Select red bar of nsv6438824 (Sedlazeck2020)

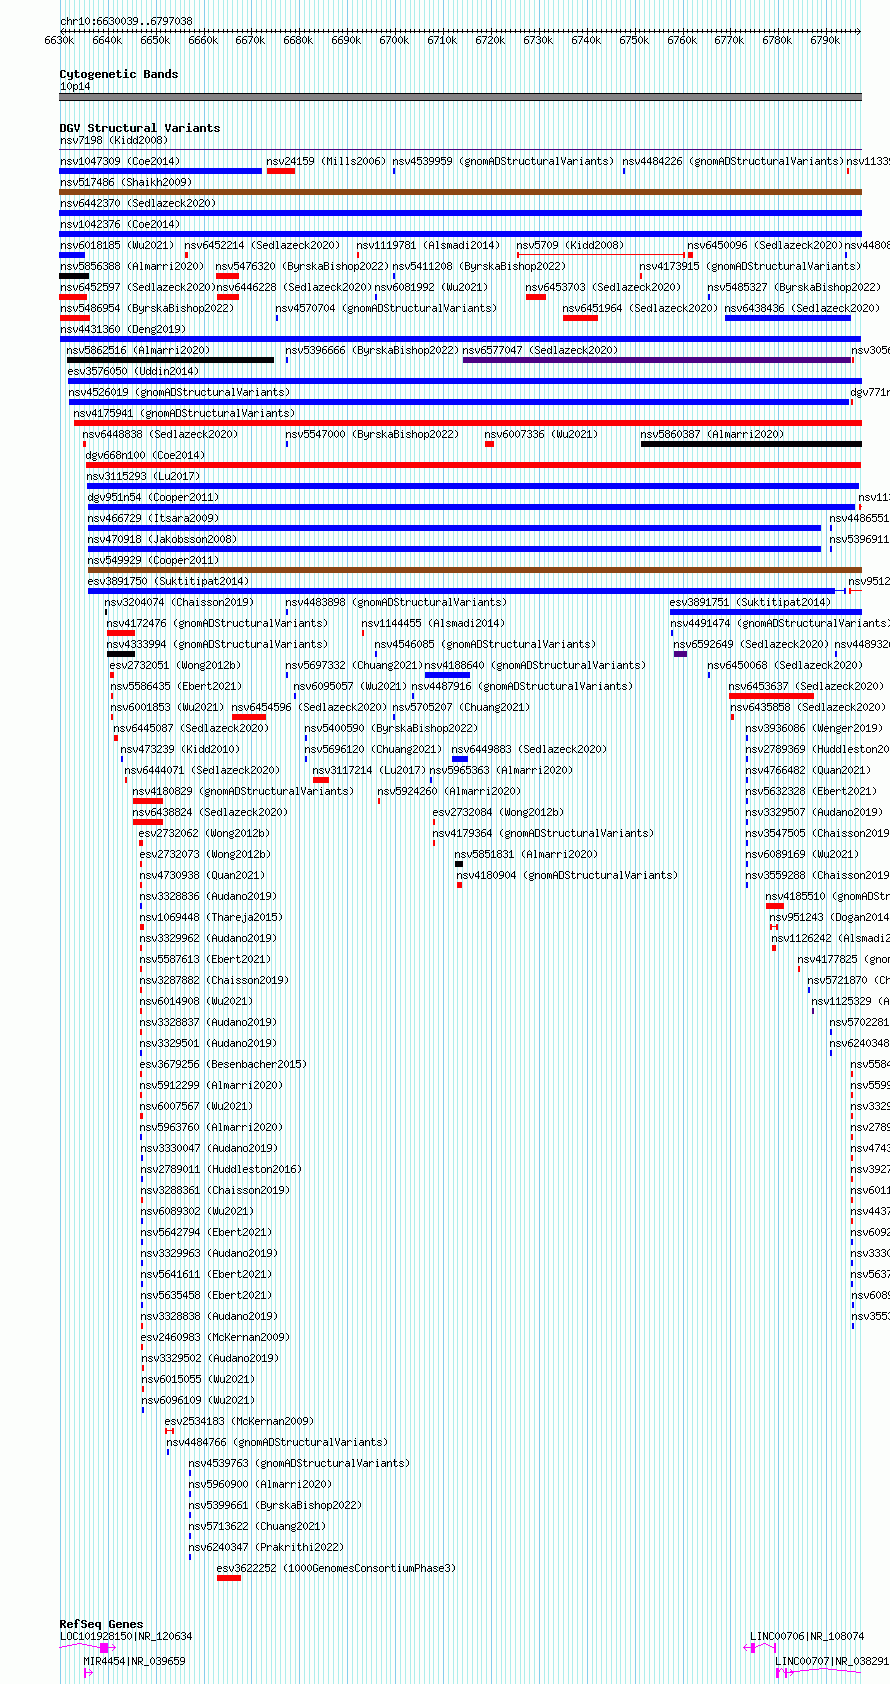148,822
